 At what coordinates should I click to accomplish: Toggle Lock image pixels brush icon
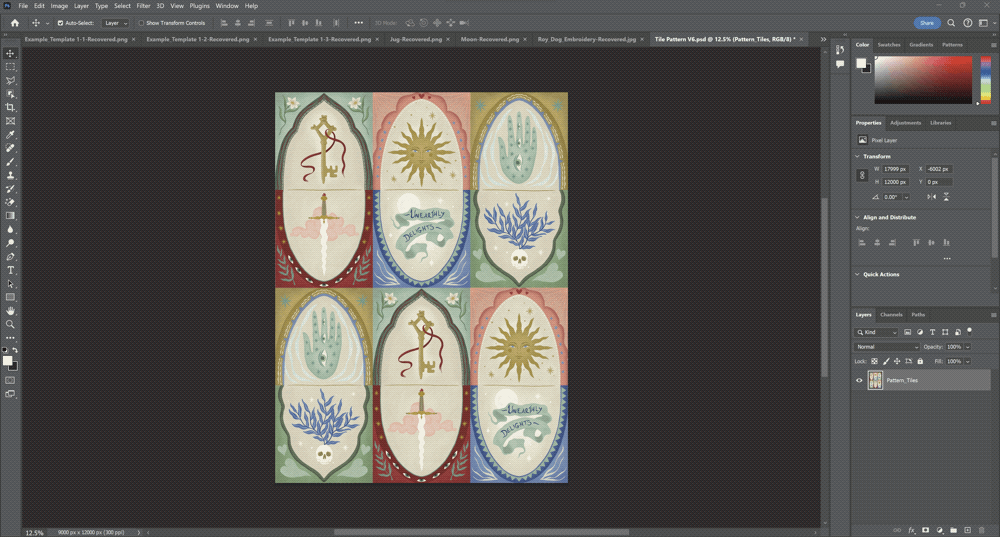coord(886,362)
